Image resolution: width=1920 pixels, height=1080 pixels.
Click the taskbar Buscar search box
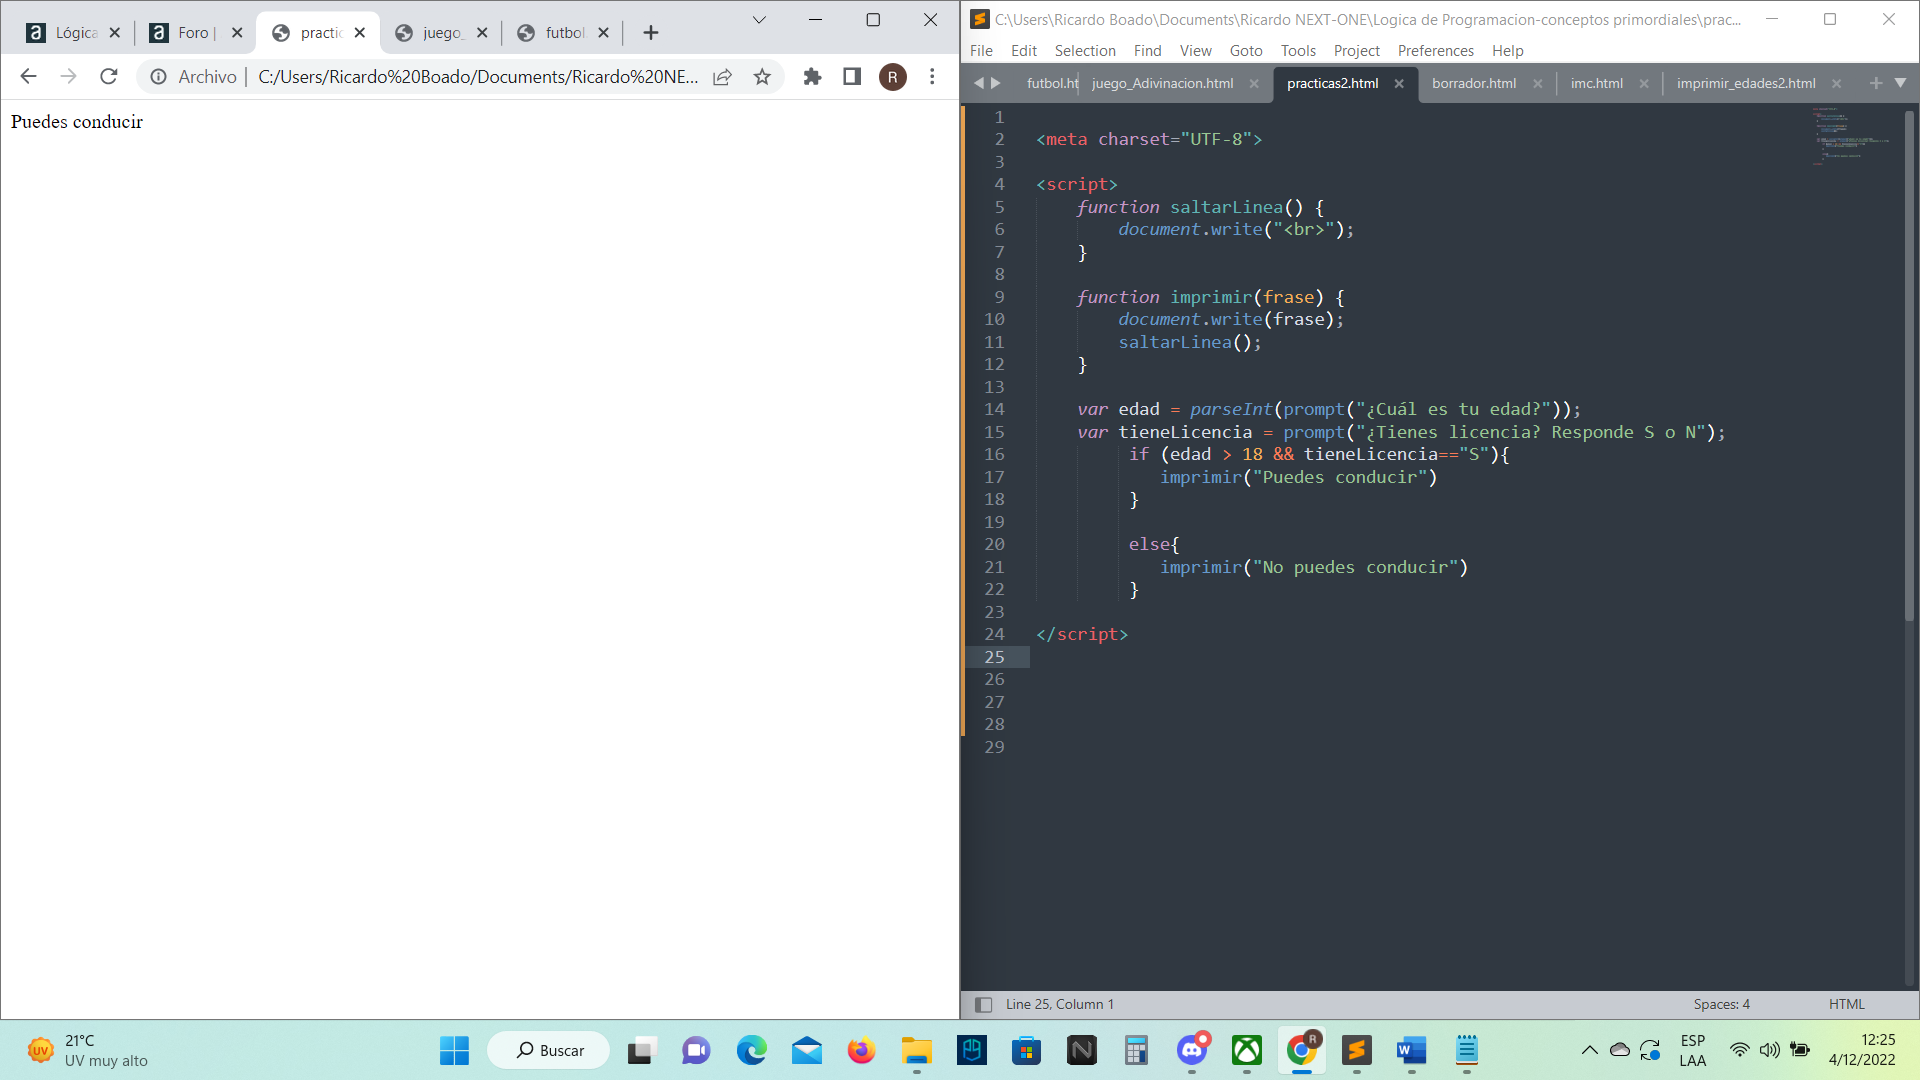coord(549,1050)
